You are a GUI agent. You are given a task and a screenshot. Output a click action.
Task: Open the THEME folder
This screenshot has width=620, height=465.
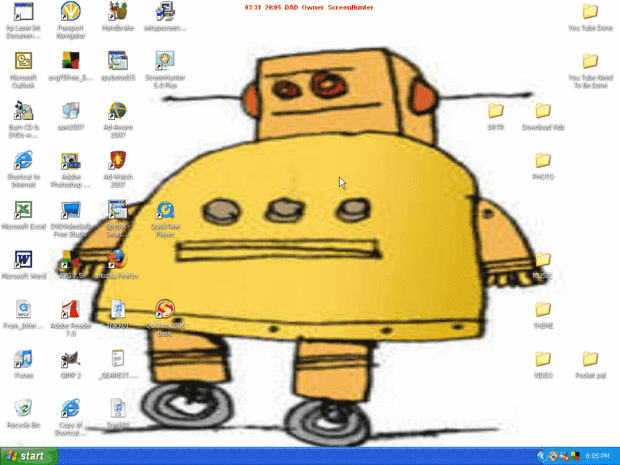(x=543, y=310)
